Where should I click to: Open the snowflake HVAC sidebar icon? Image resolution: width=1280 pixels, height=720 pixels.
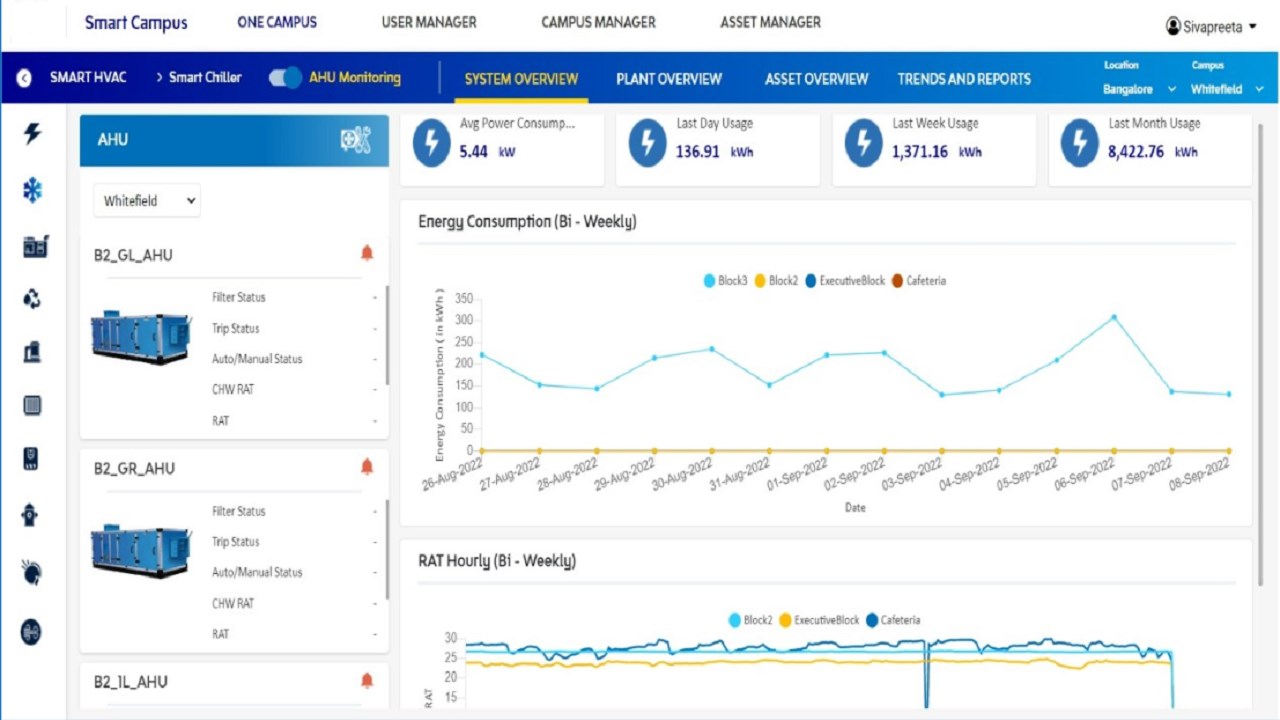(32, 190)
